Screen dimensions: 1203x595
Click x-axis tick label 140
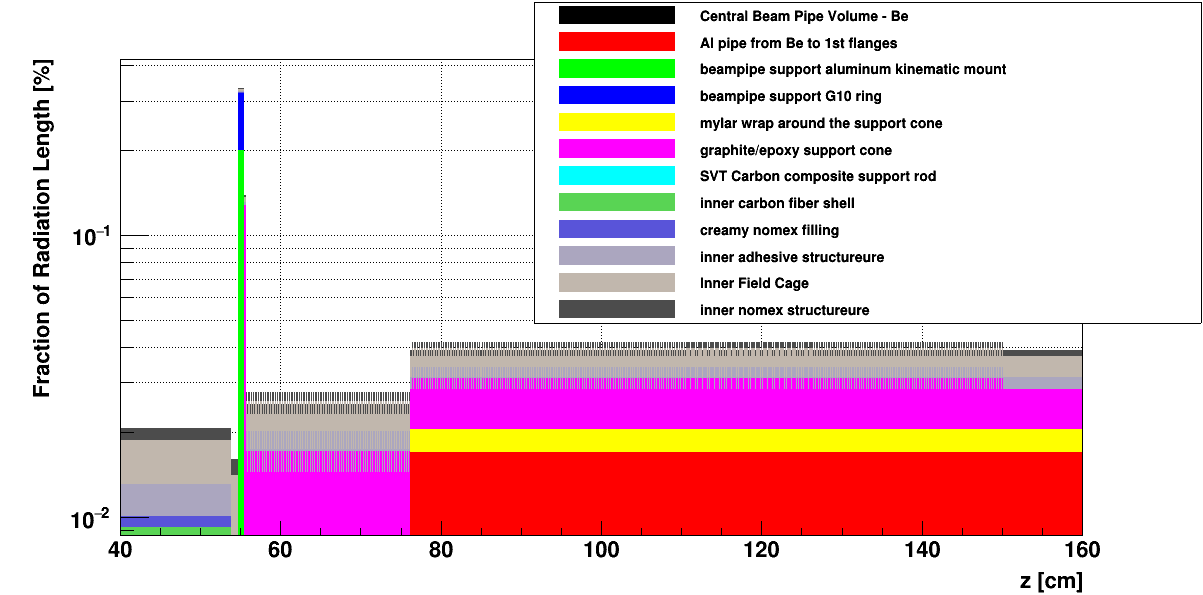click(922, 550)
